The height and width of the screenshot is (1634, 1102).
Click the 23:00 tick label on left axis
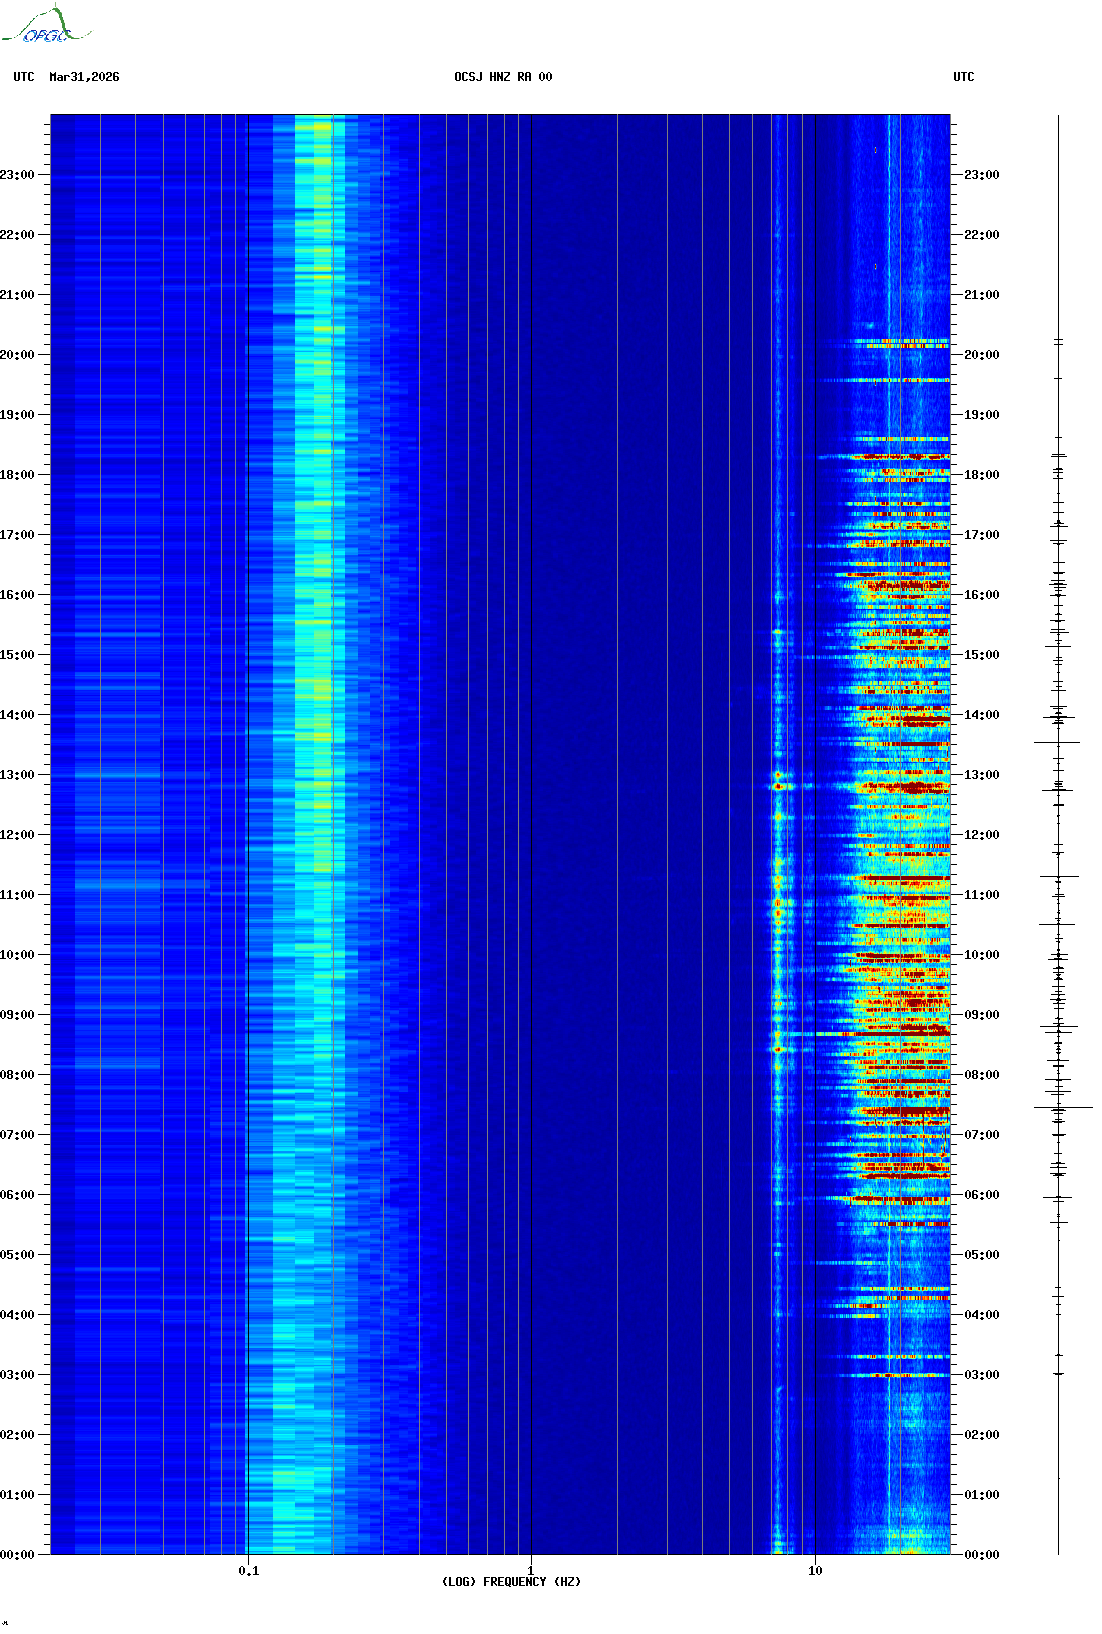pos(17,175)
